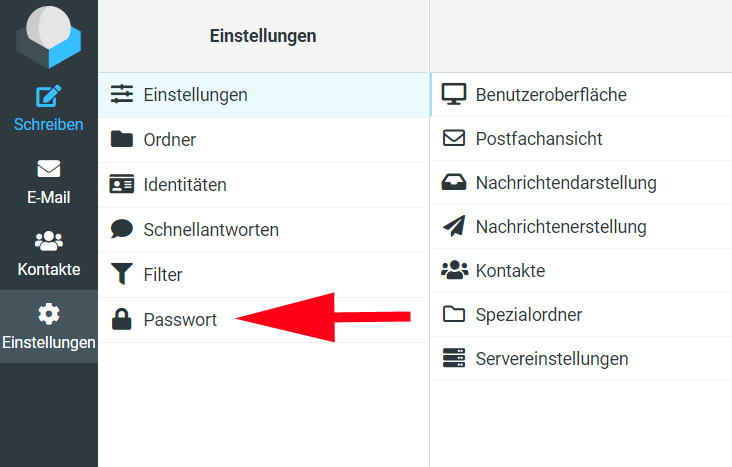Click the Einstellungen header title
The image size is (732, 467).
pos(263,36)
